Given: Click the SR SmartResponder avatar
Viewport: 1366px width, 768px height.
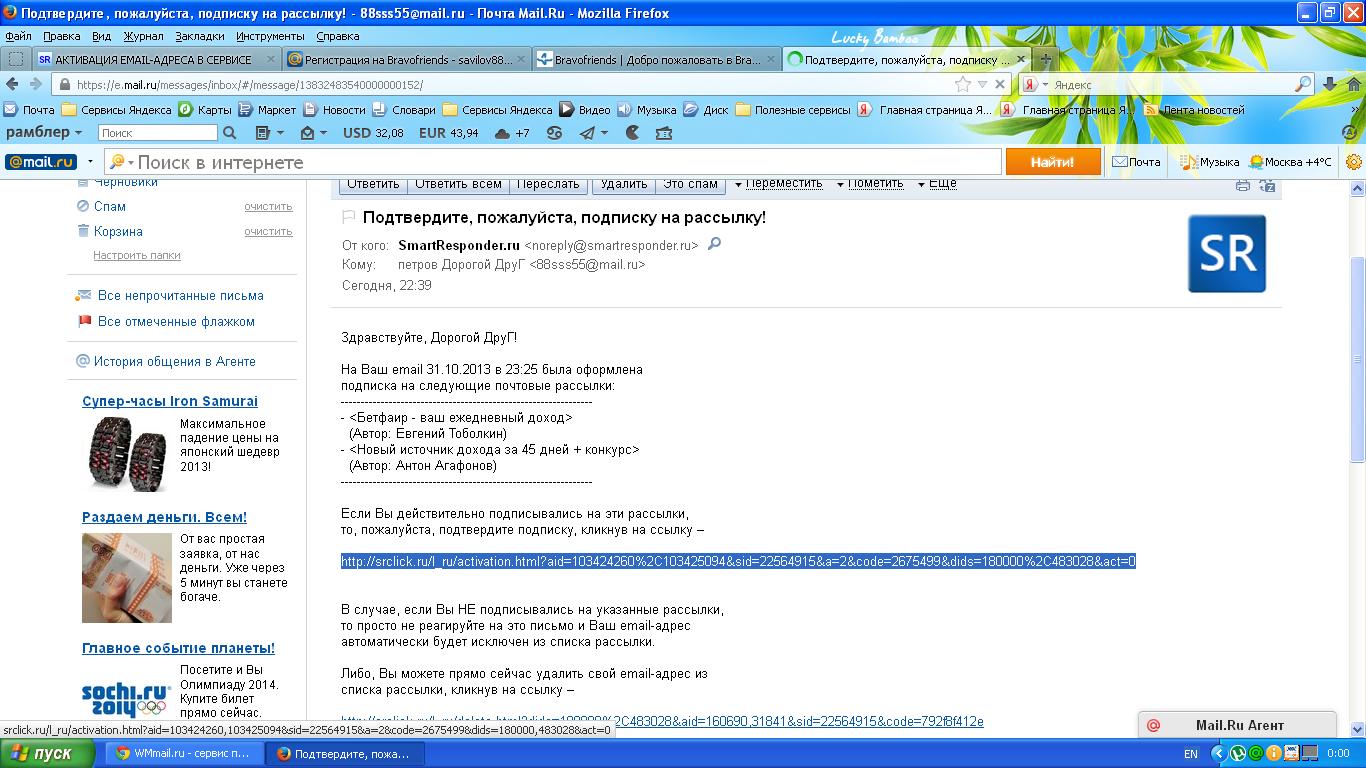Looking at the screenshot, I should pos(1227,253).
